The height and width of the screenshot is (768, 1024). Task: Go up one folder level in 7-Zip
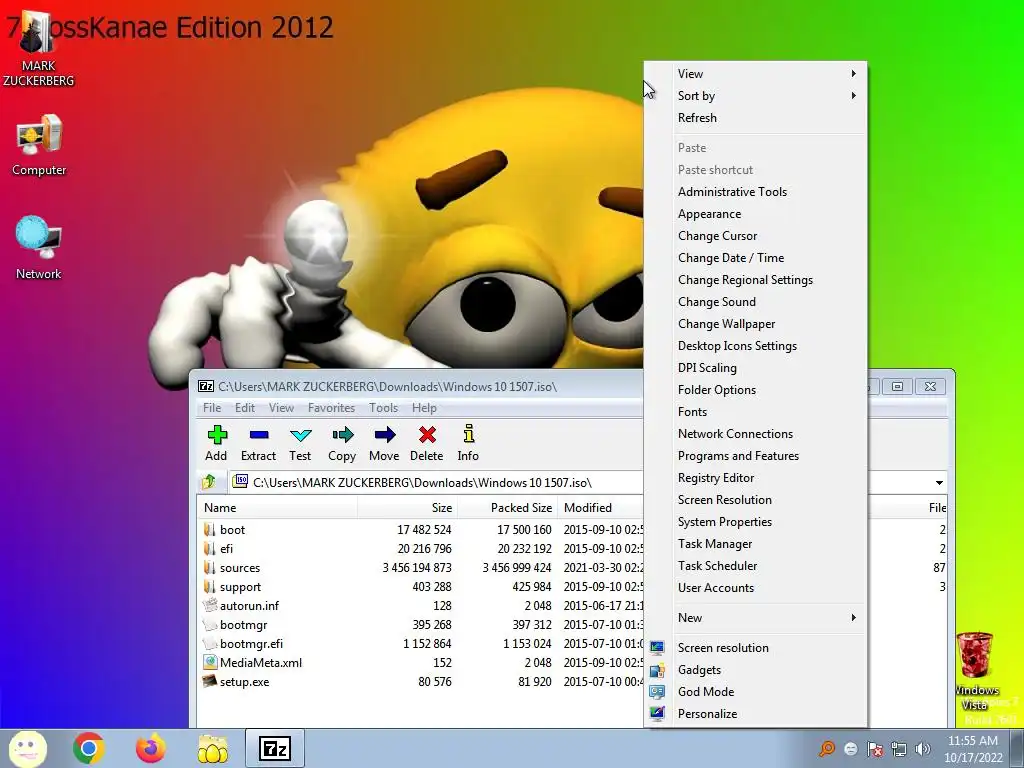209,482
